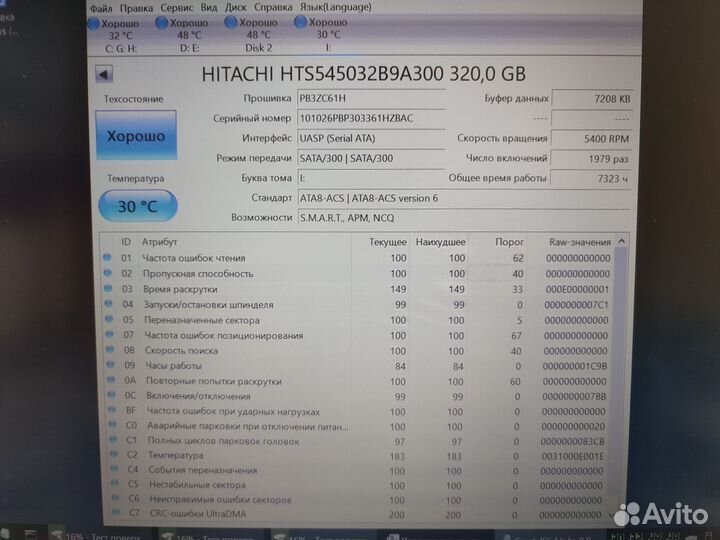This screenshot has height=540, width=720.
Task: Click the rotation speed 5400 RPM value
Action: (591, 139)
